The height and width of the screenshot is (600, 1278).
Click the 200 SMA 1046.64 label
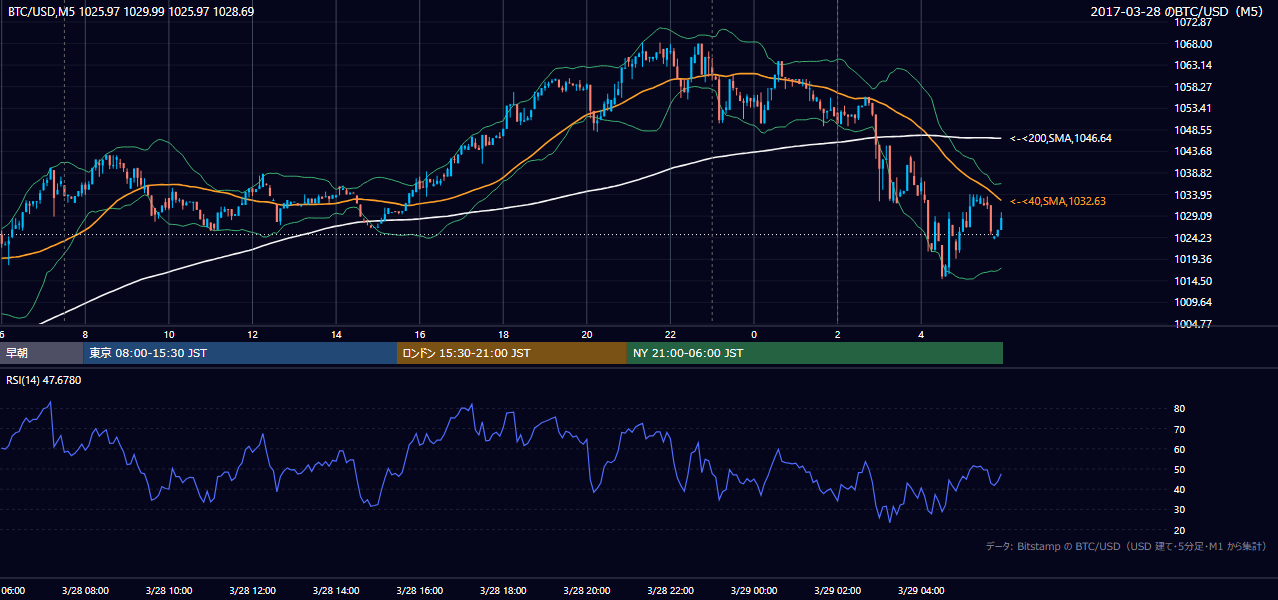tap(1060, 139)
